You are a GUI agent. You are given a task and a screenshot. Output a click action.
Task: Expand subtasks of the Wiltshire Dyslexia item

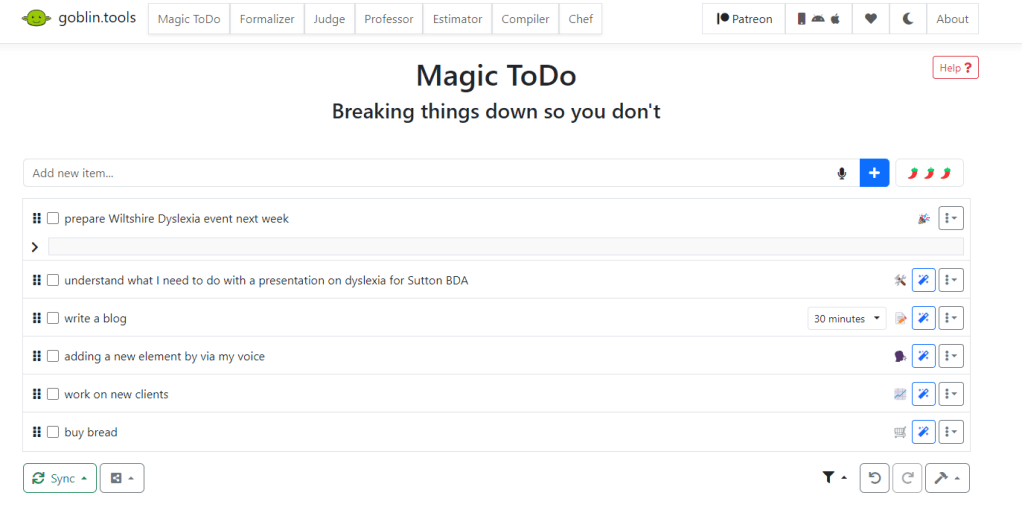point(35,247)
